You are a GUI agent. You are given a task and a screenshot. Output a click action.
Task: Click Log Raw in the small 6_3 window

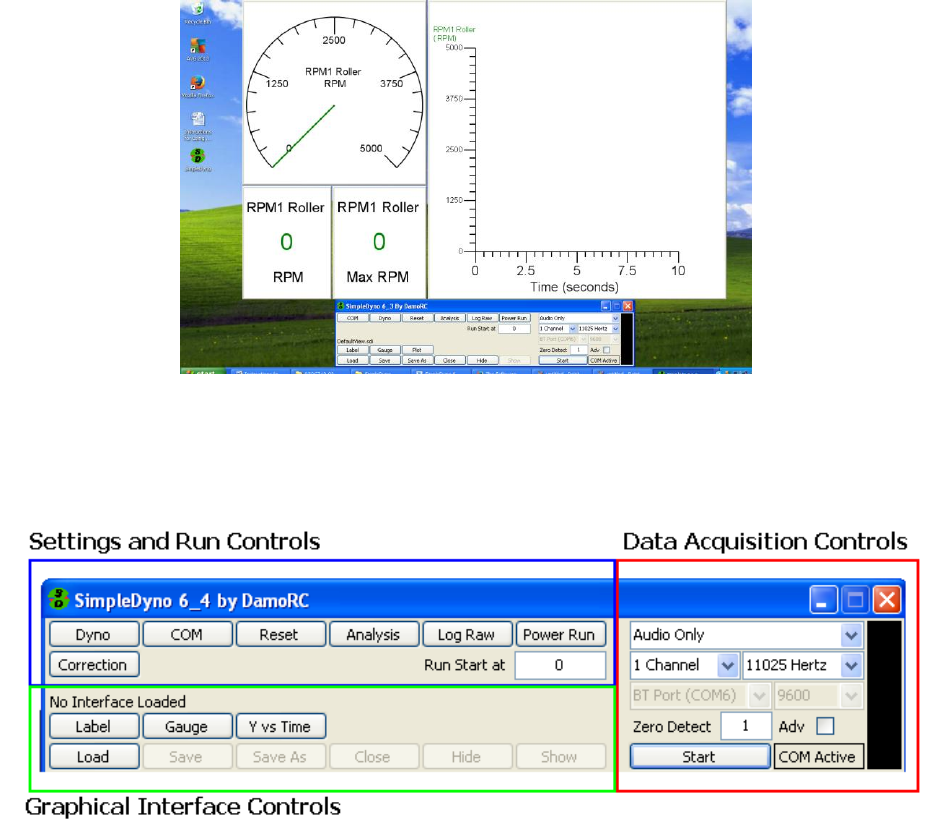[x=482, y=318]
